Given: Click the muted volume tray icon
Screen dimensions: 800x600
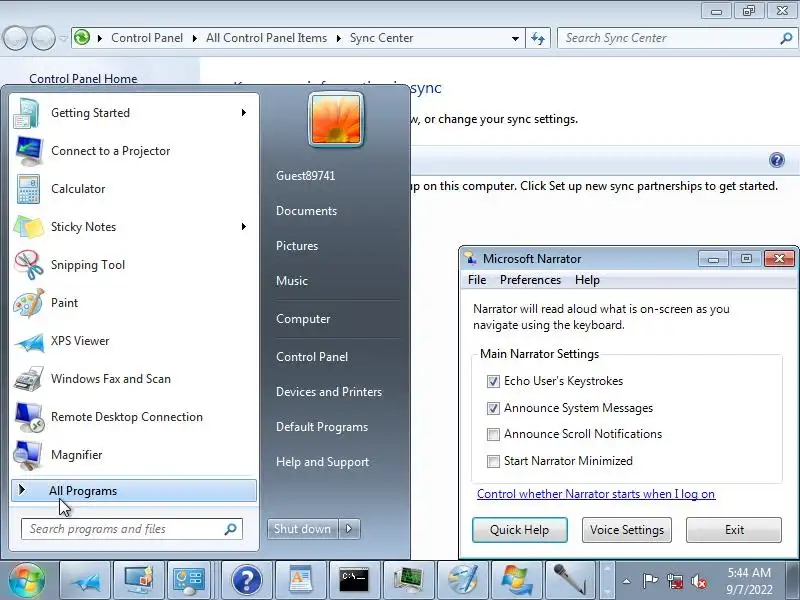Looking at the screenshot, I should pyautogui.click(x=699, y=581).
